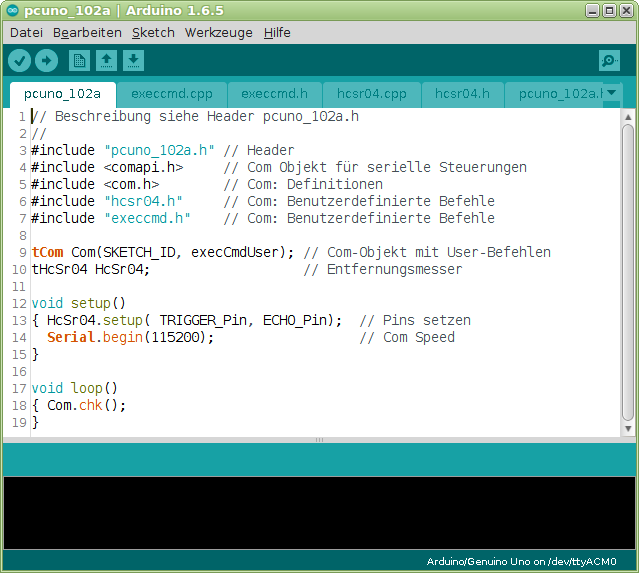This screenshot has height=573, width=639.
Task: Click the "// Com Speed" comment
Action: pyautogui.click(x=407, y=337)
